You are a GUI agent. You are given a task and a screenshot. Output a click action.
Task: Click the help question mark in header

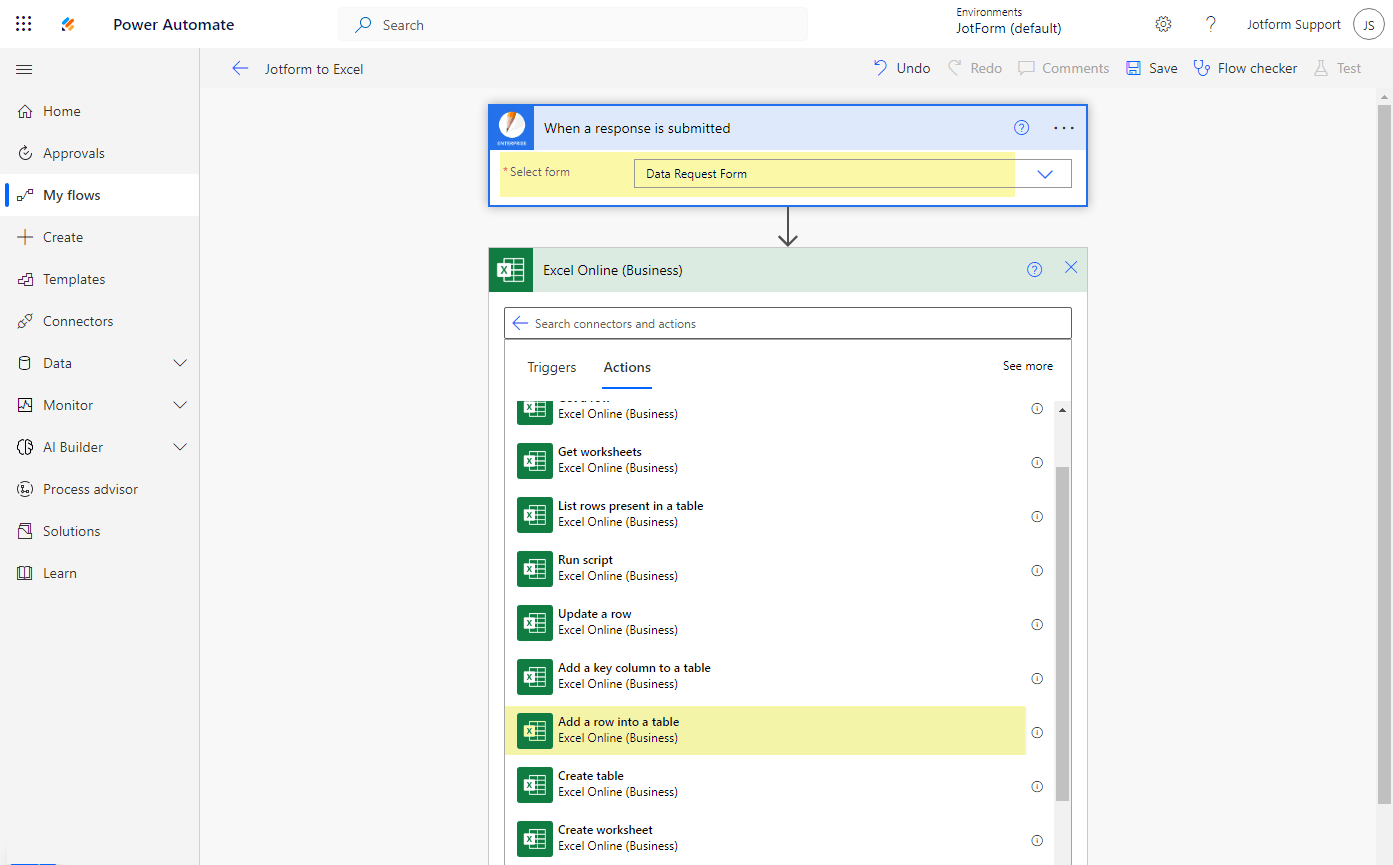pos(1210,24)
